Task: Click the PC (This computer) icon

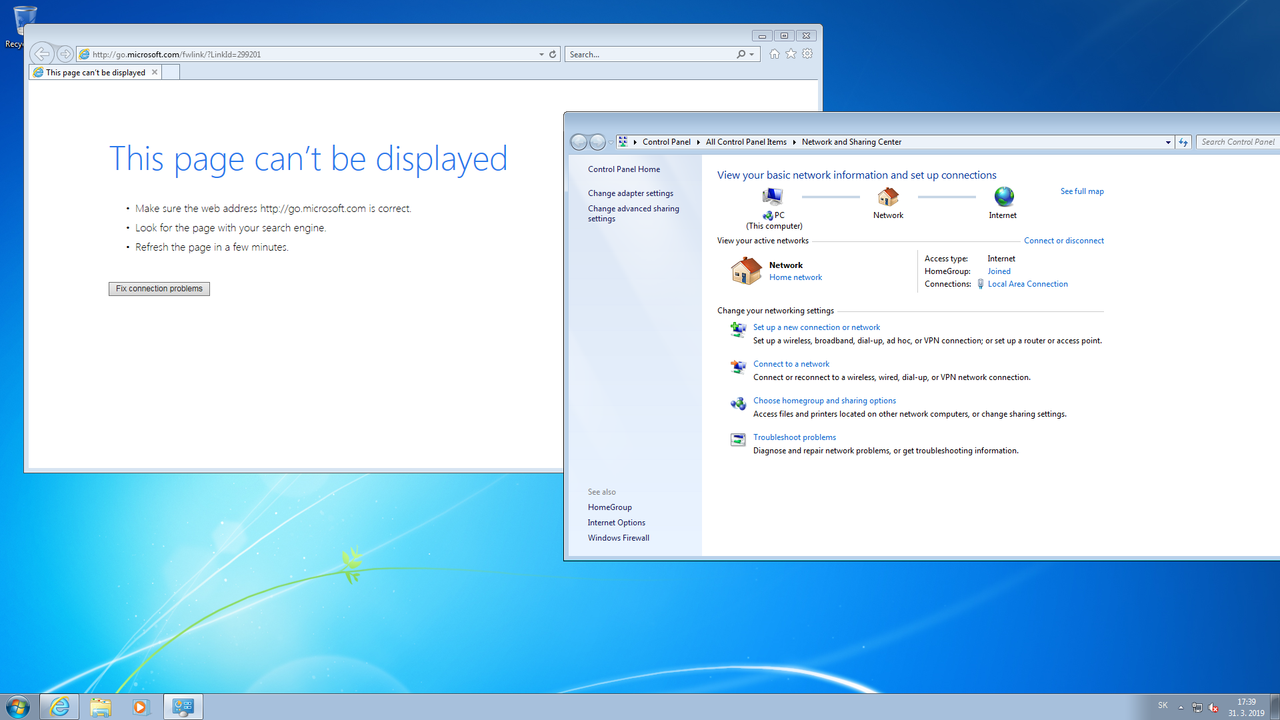Action: (x=773, y=196)
